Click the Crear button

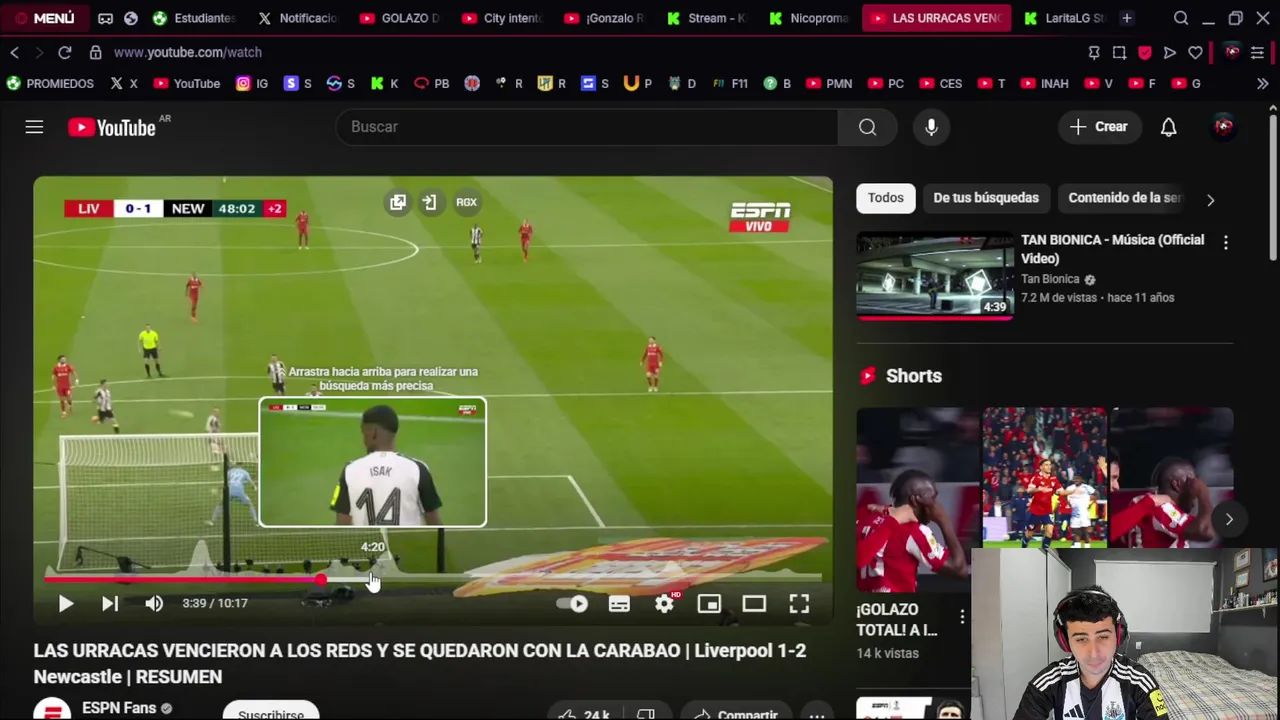tap(1099, 127)
